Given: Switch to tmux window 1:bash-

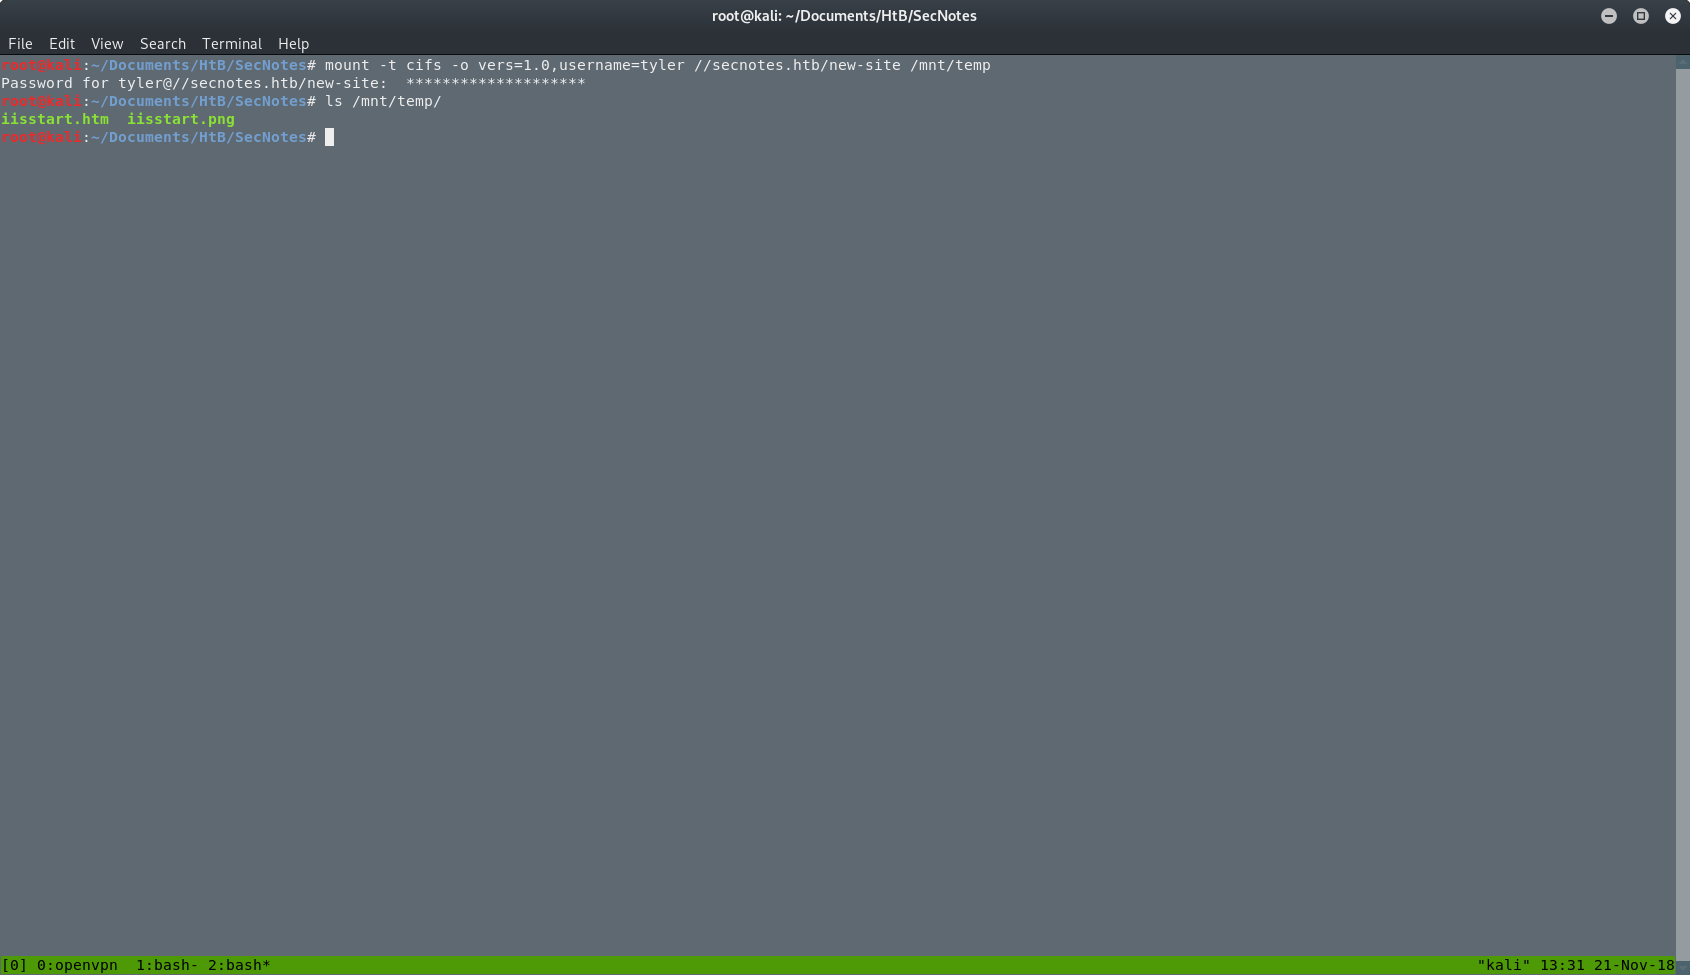Looking at the screenshot, I should point(167,965).
